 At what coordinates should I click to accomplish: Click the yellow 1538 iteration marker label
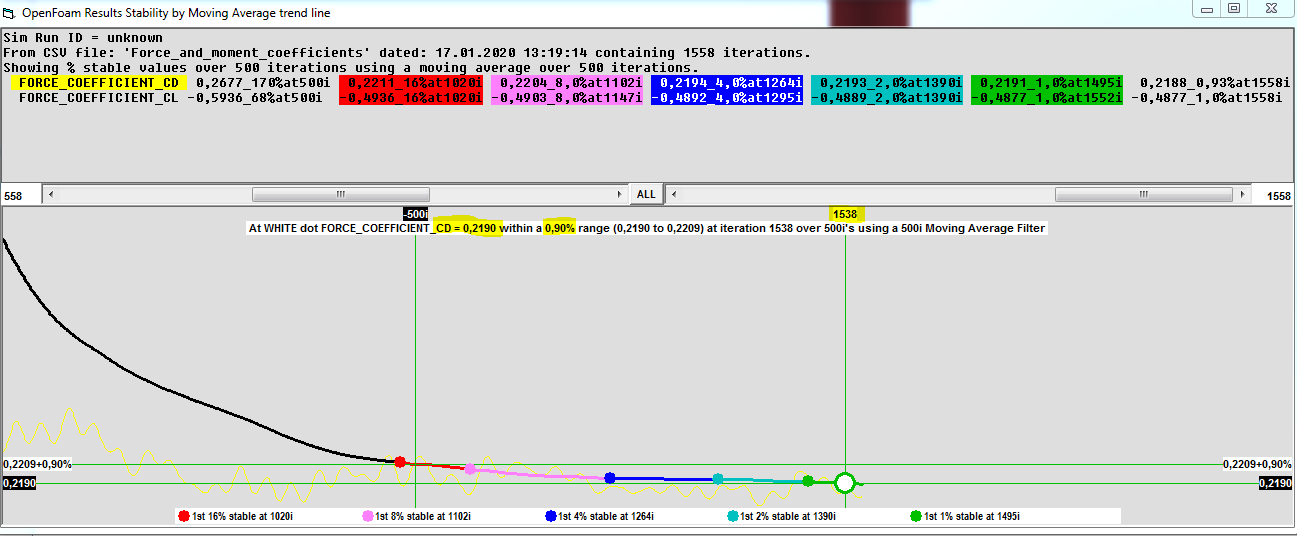click(x=845, y=214)
